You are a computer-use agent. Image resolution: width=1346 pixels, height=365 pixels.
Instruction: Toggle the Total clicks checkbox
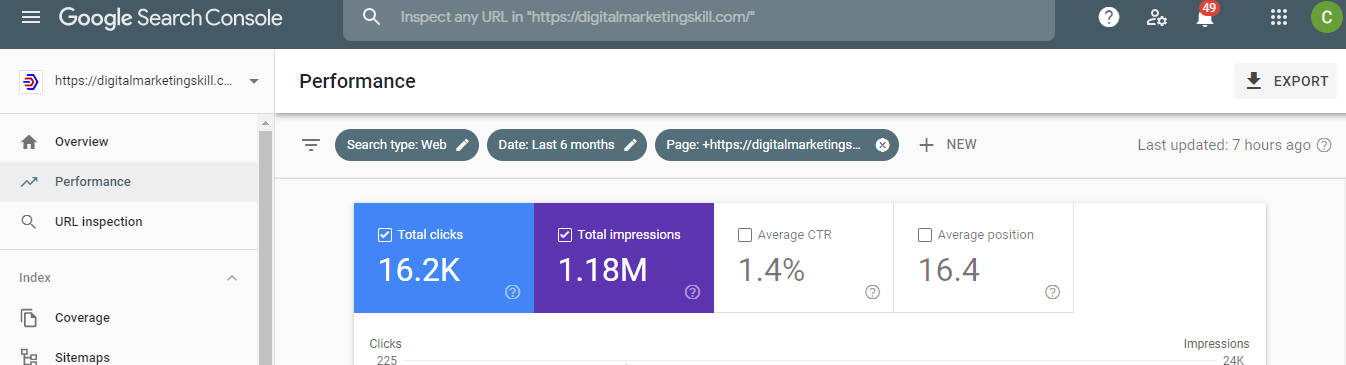(385, 235)
